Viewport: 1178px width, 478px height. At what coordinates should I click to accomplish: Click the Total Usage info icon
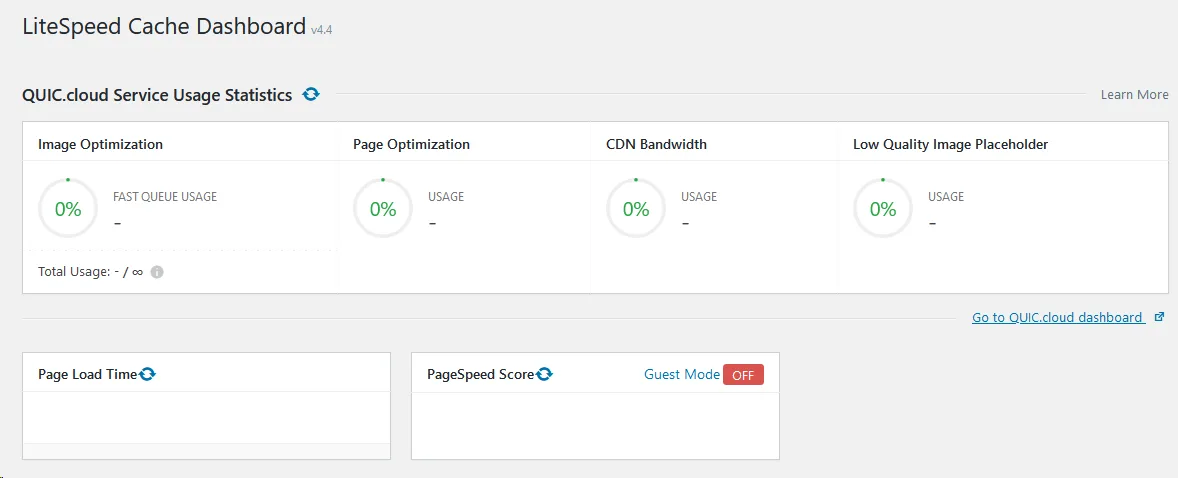157,272
